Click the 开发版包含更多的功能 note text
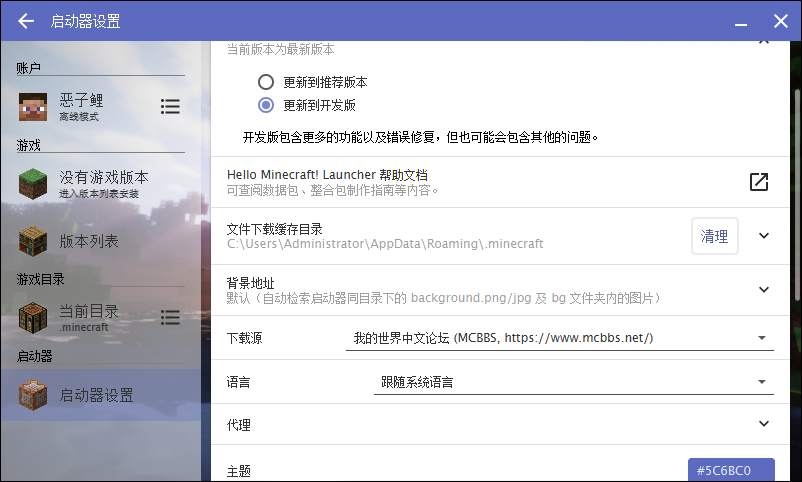The height and width of the screenshot is (482, 802). click(x=420, y=137)
